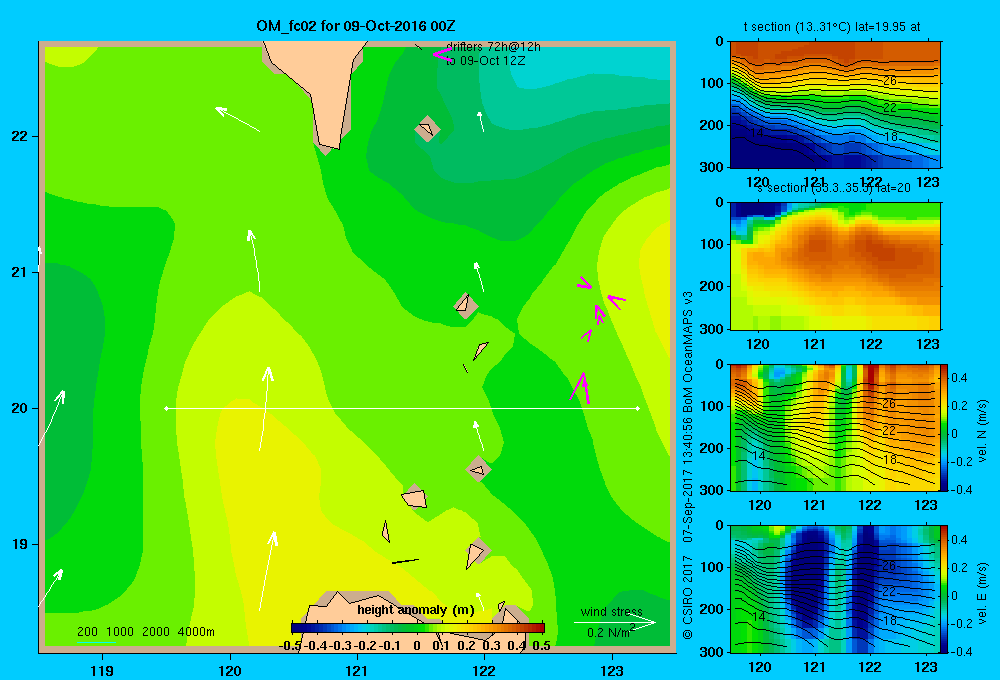Click the main map latitude axis label '22'
The width and height of the screenshot is (1000, 680).
tap(20, 136)
